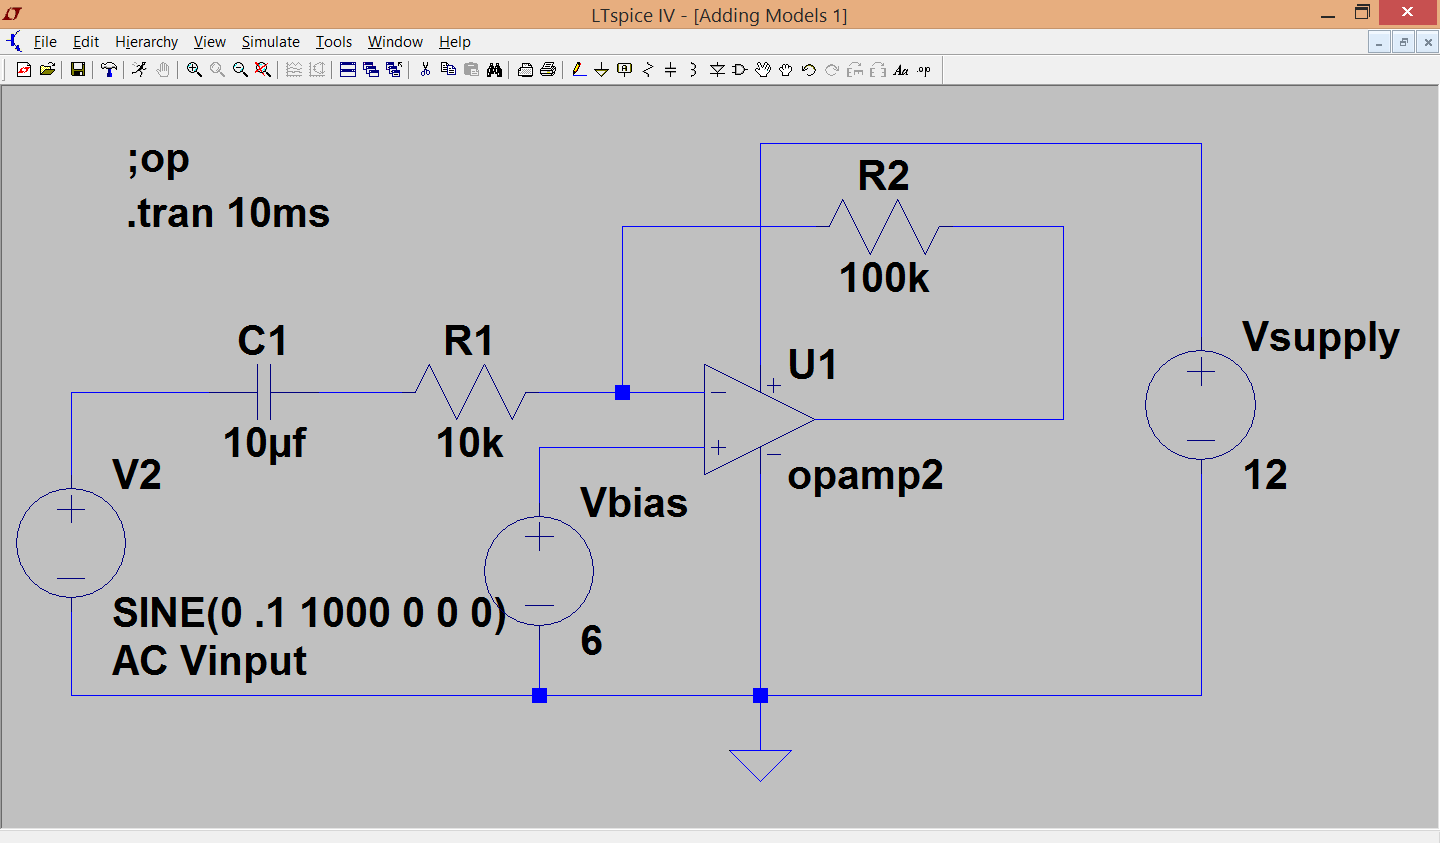Place a capacitor component
1440x843 pixels.
pyautogui.click(x=671, y=69)
